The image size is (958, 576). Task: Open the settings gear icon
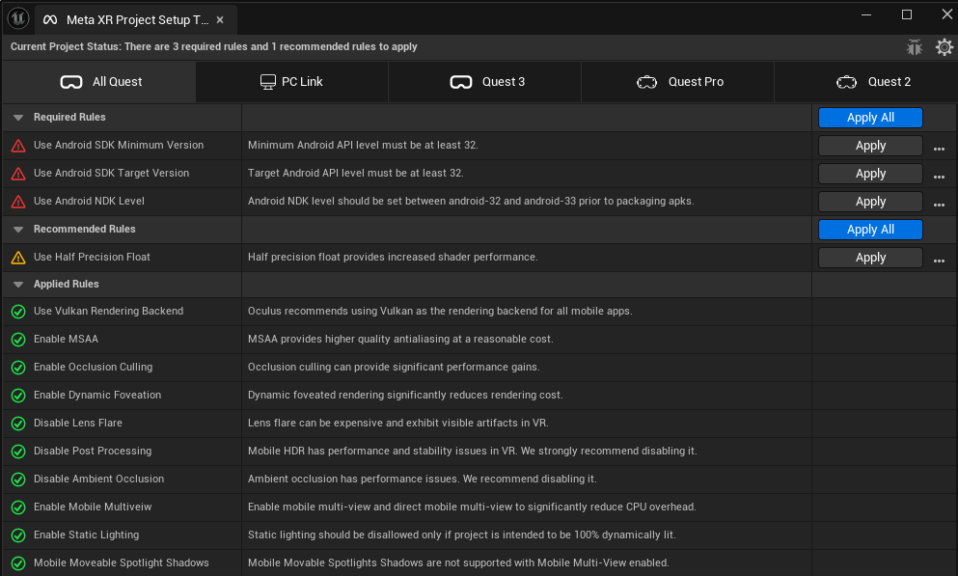pyautogui.click(x=944, y=47)
